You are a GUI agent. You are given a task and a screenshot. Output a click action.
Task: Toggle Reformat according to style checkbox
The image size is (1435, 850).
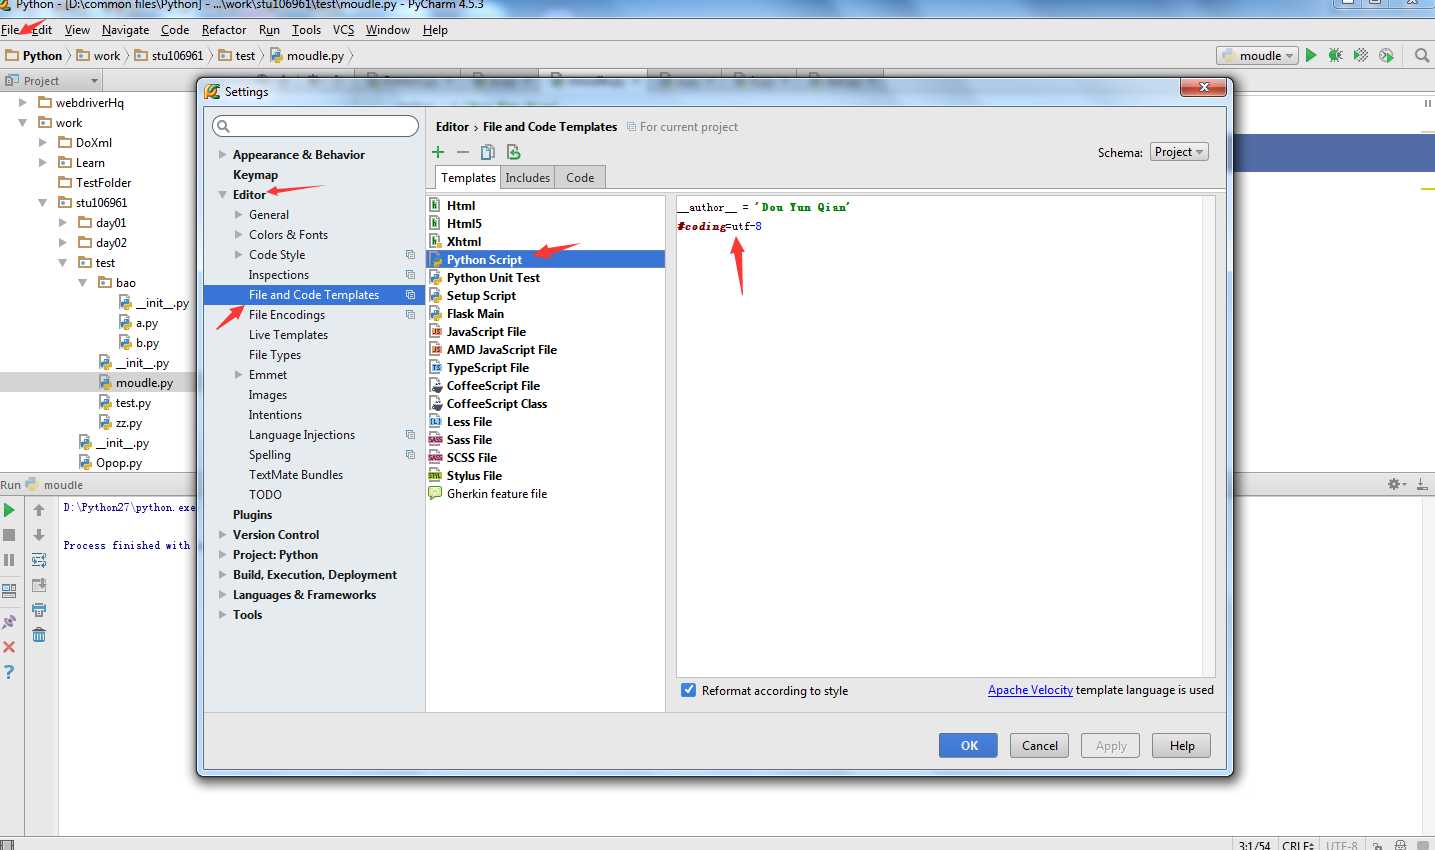(688, 690)
